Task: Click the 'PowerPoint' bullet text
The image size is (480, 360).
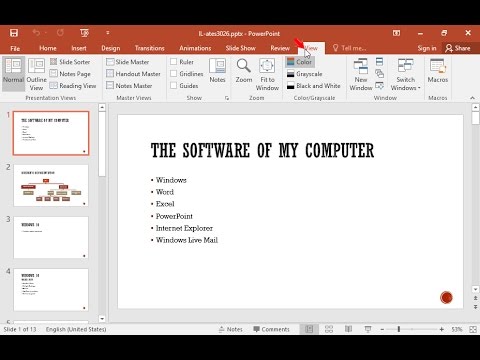Action: point(174,216)
